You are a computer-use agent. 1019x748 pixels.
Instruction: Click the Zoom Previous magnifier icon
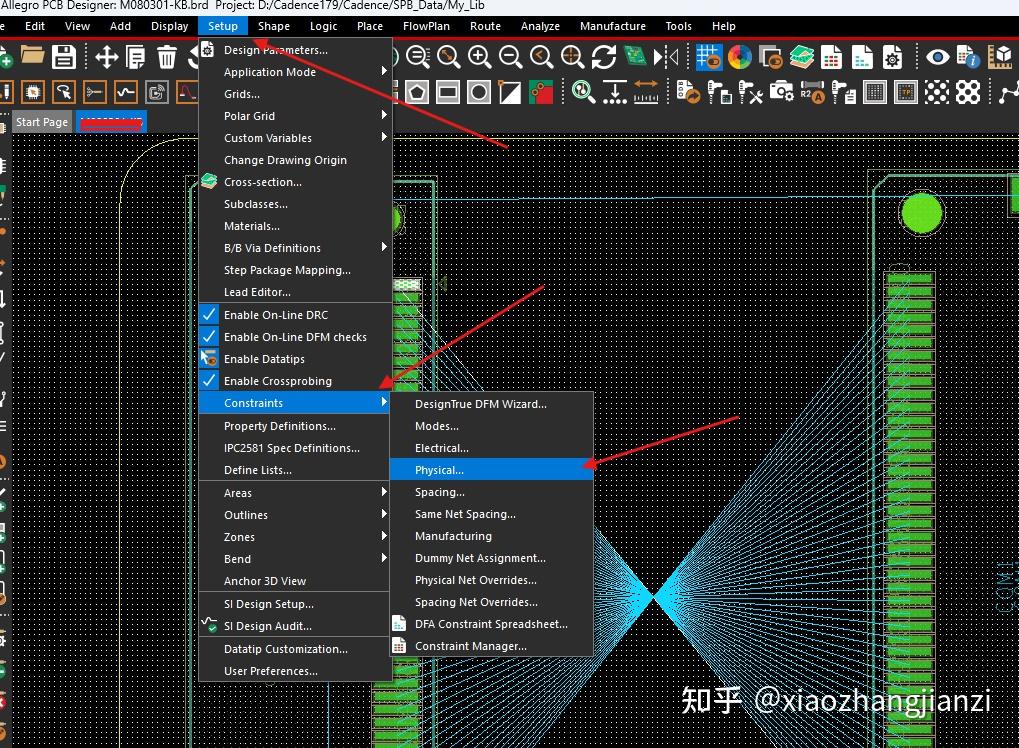click(541, 57)
